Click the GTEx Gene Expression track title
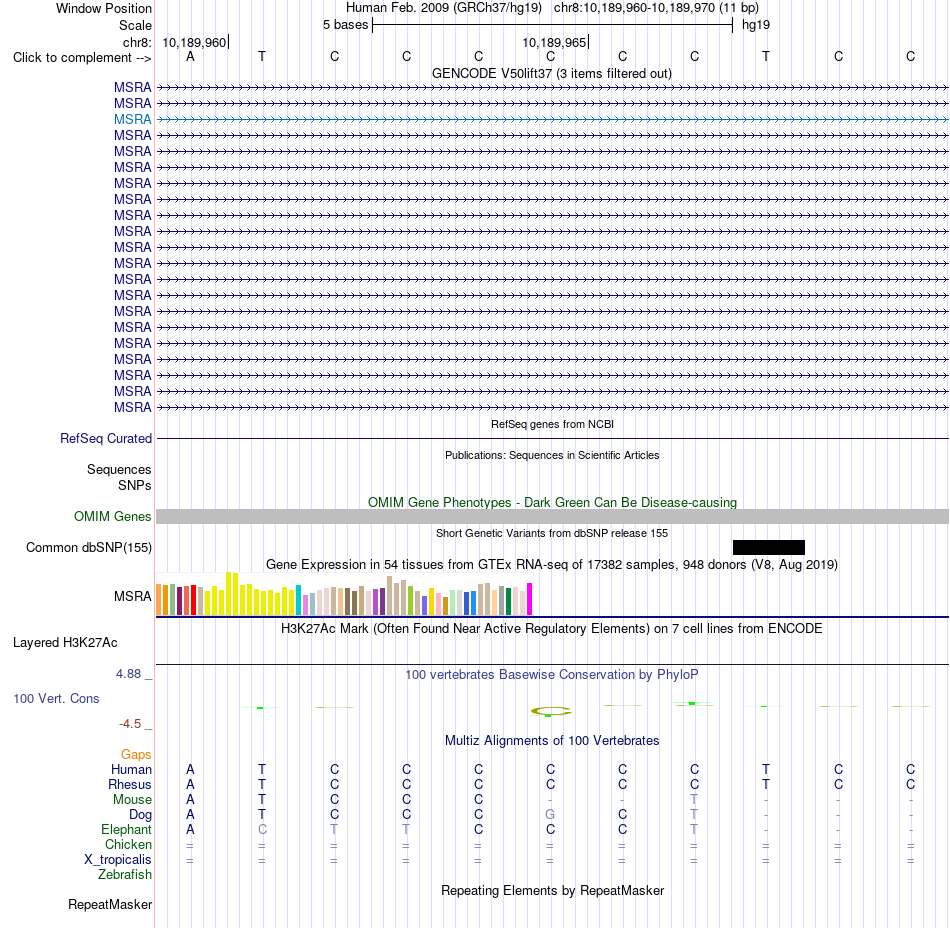The width and height of the screenshot is (950, 928). click(x=551, y=565)
